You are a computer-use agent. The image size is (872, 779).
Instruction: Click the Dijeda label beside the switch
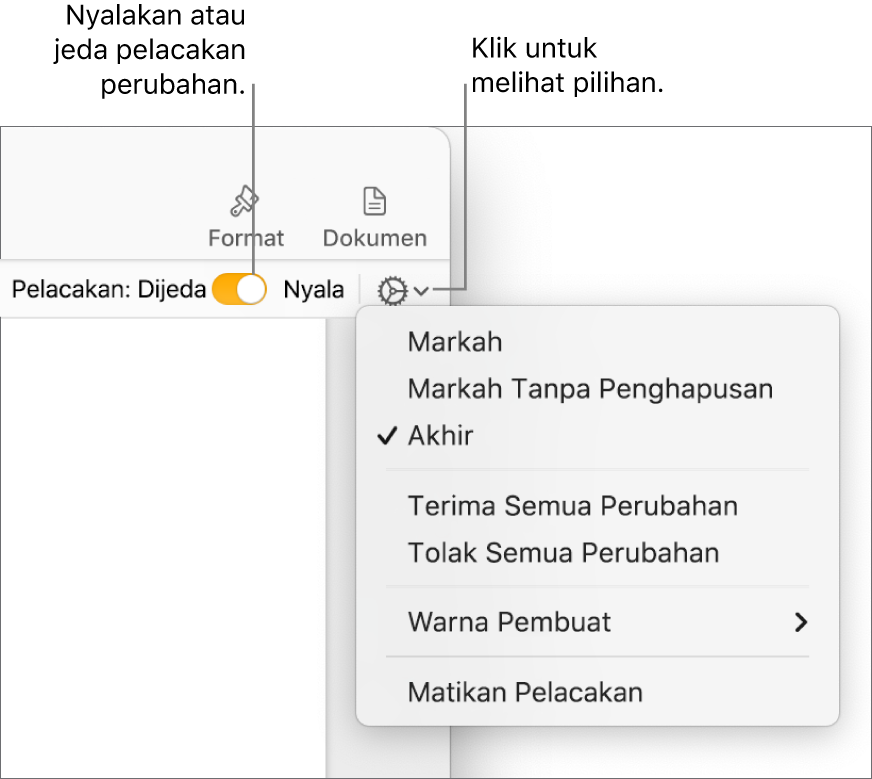[x=173, y=290]
